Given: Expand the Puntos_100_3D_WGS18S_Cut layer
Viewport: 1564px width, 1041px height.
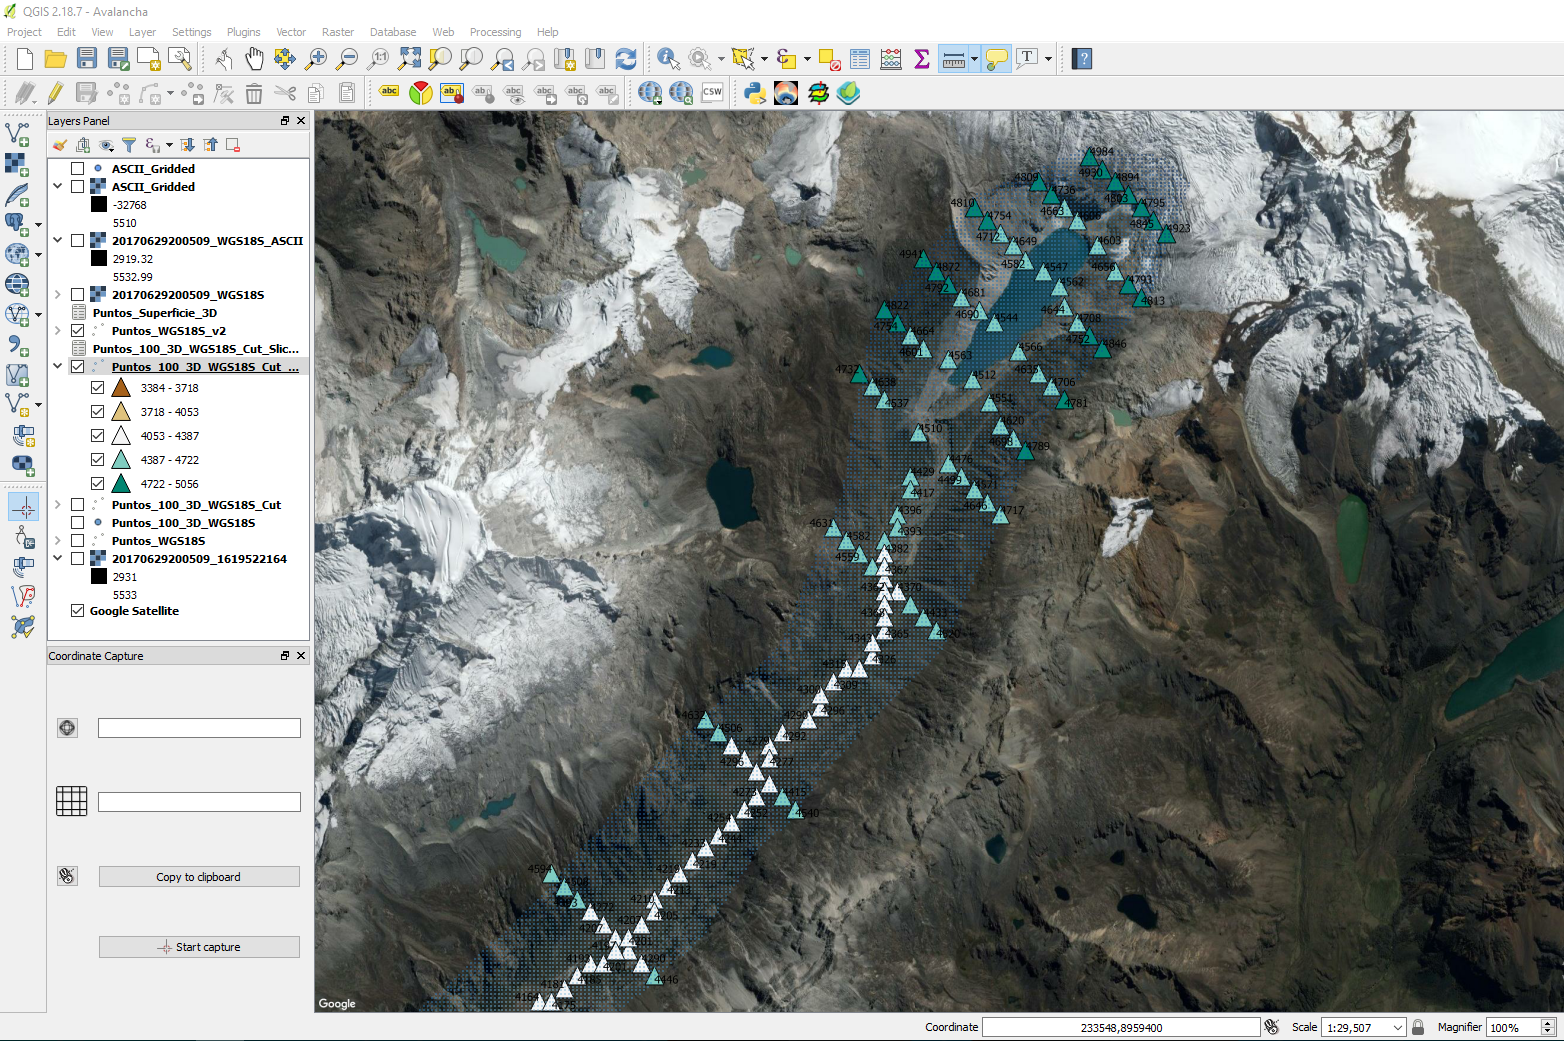Looking at the screenshot, I should click(x=58, y=505).
